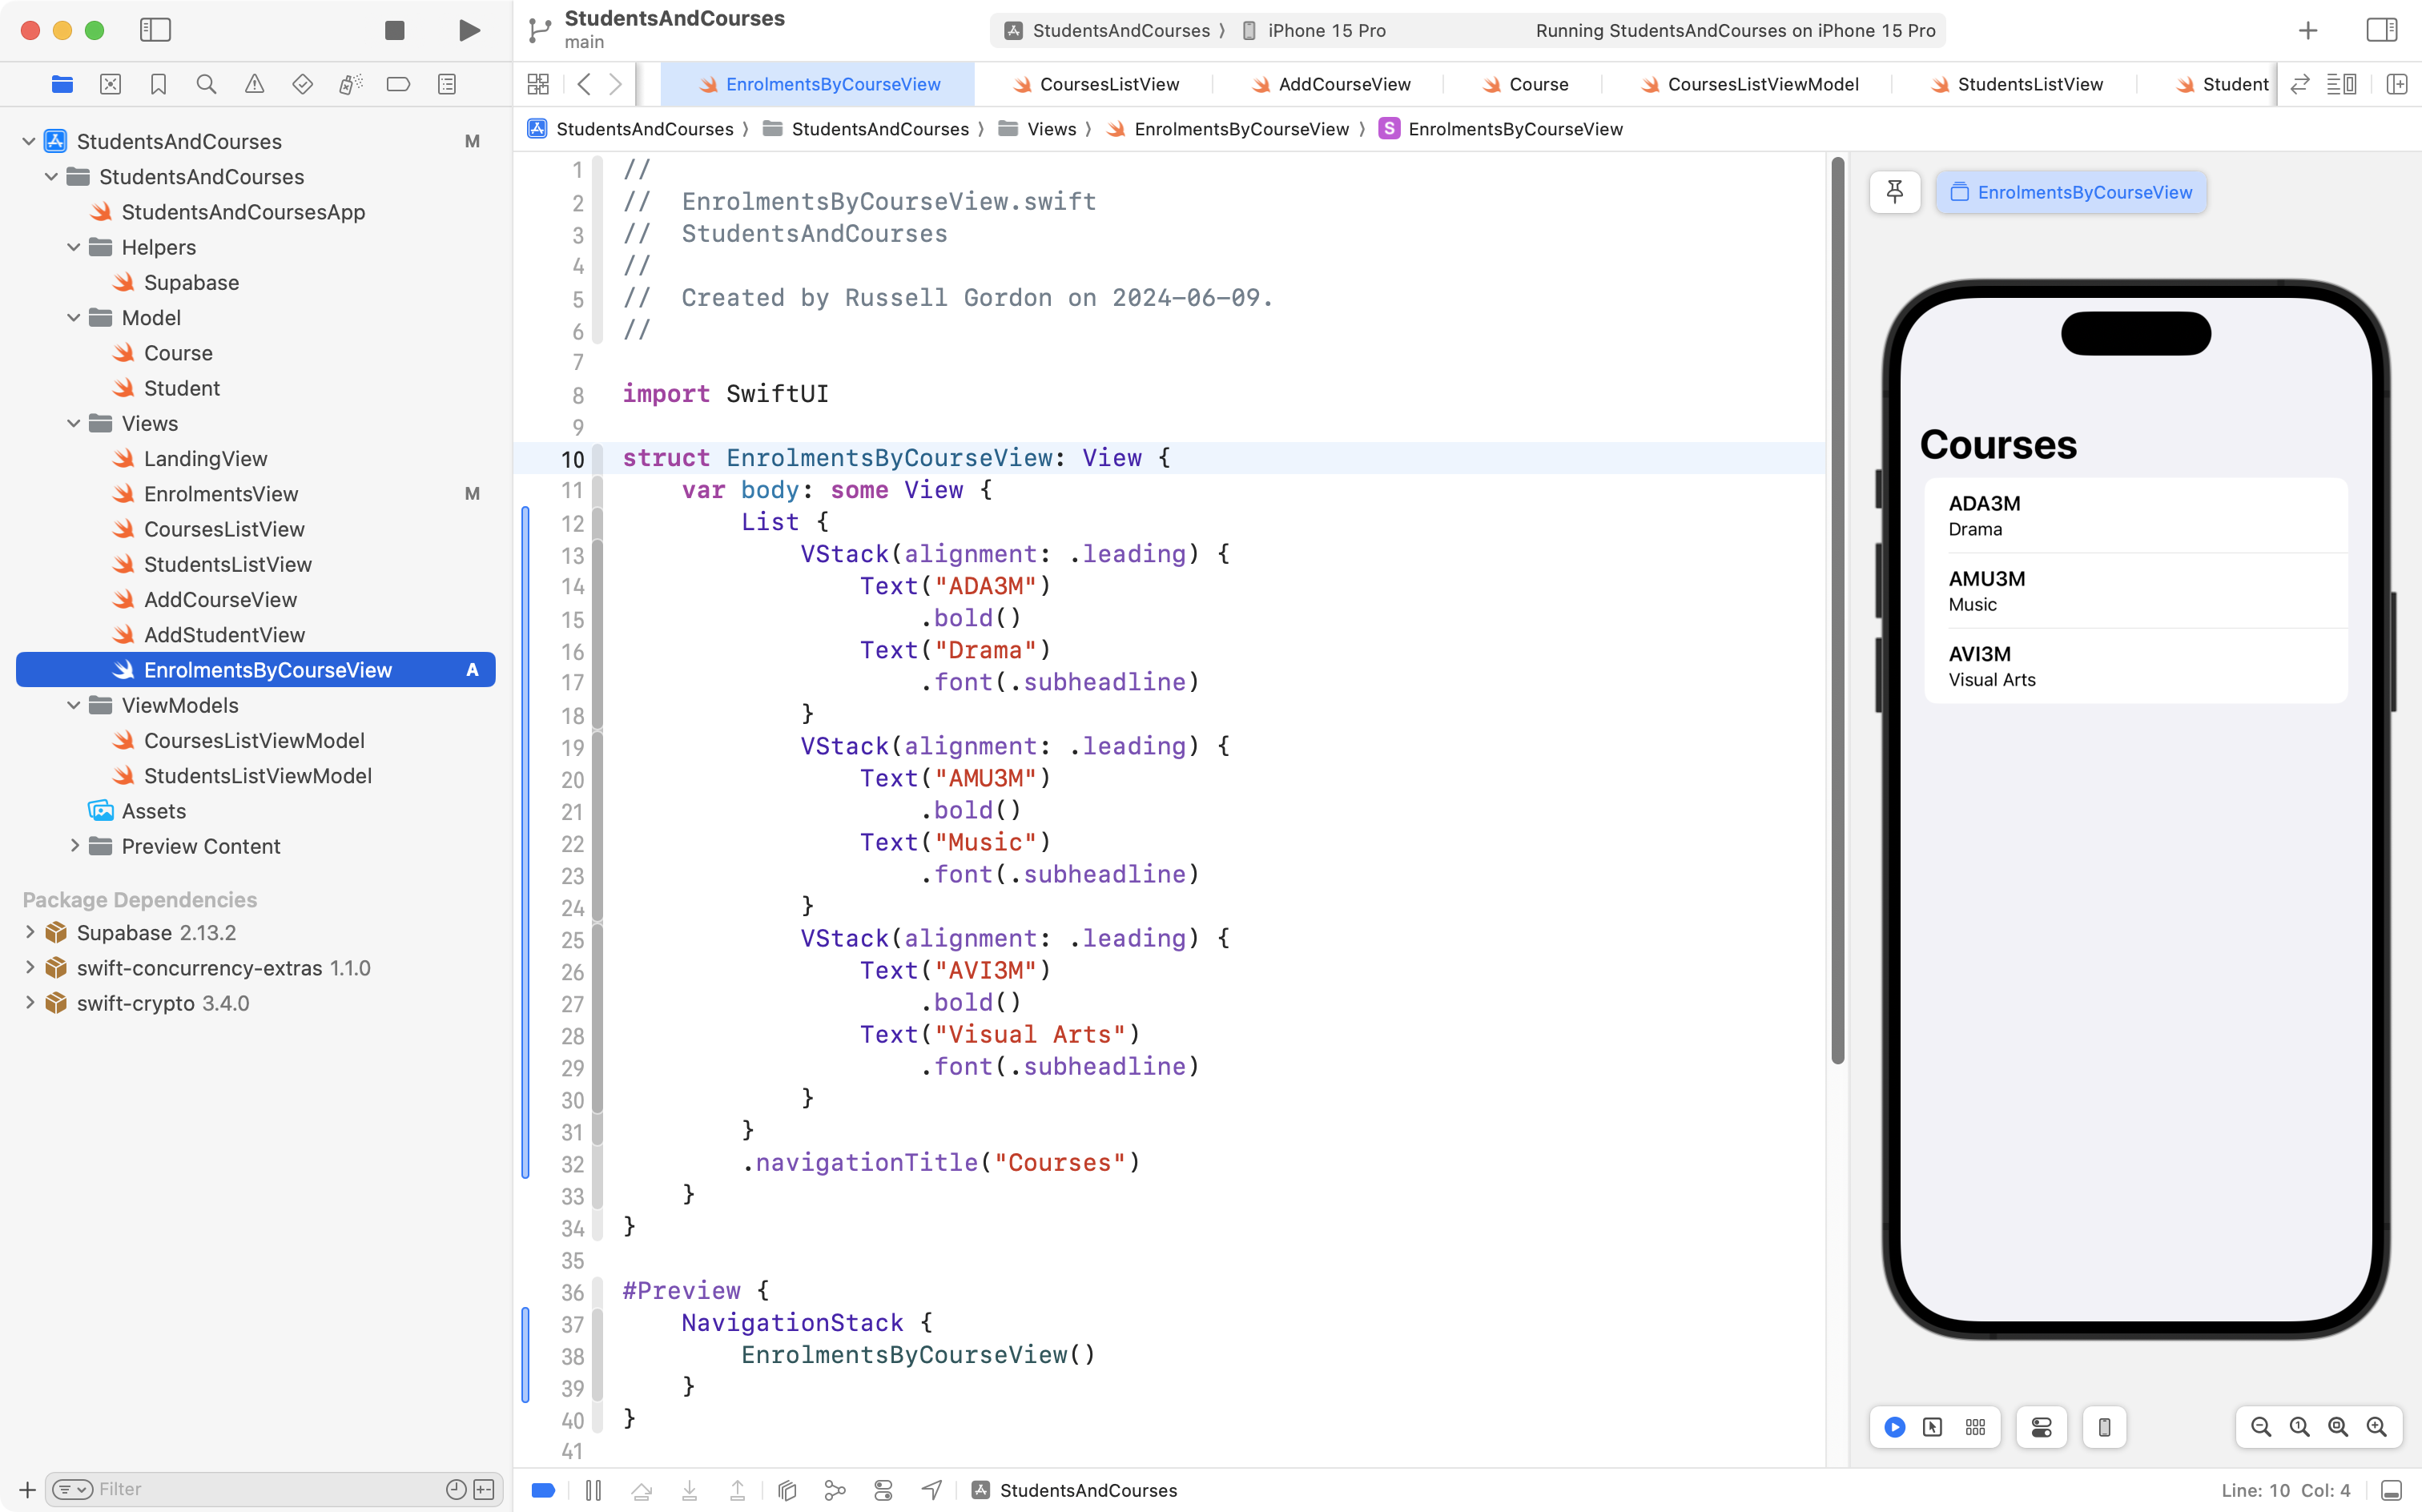This screenshot has width=2422, height=1512.
Task: Open preview Device Settings control
Action: (x=2041, y=1427)
